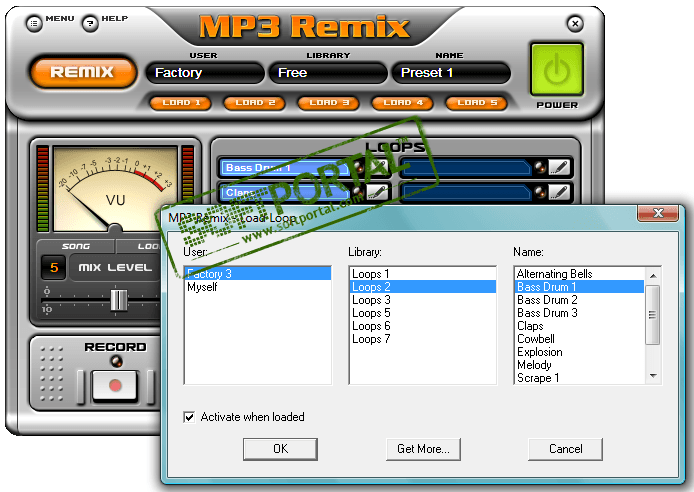Edit second left loop with pencil icon

377,192
